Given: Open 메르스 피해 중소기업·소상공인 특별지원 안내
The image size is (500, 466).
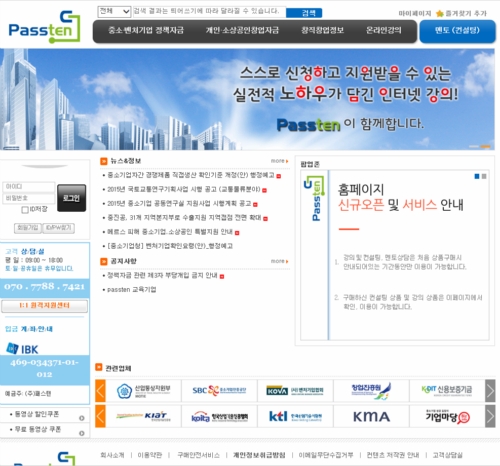Looking at the screenshot, I should coord(170,232).
